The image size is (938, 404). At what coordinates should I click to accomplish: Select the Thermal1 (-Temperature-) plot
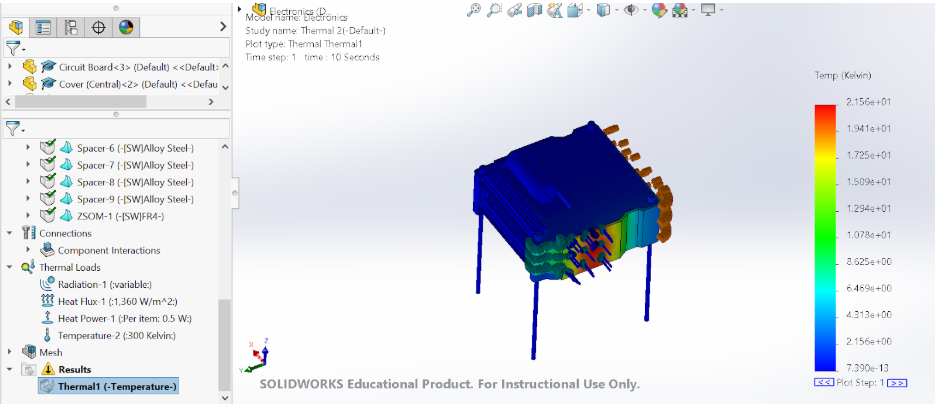108,387
